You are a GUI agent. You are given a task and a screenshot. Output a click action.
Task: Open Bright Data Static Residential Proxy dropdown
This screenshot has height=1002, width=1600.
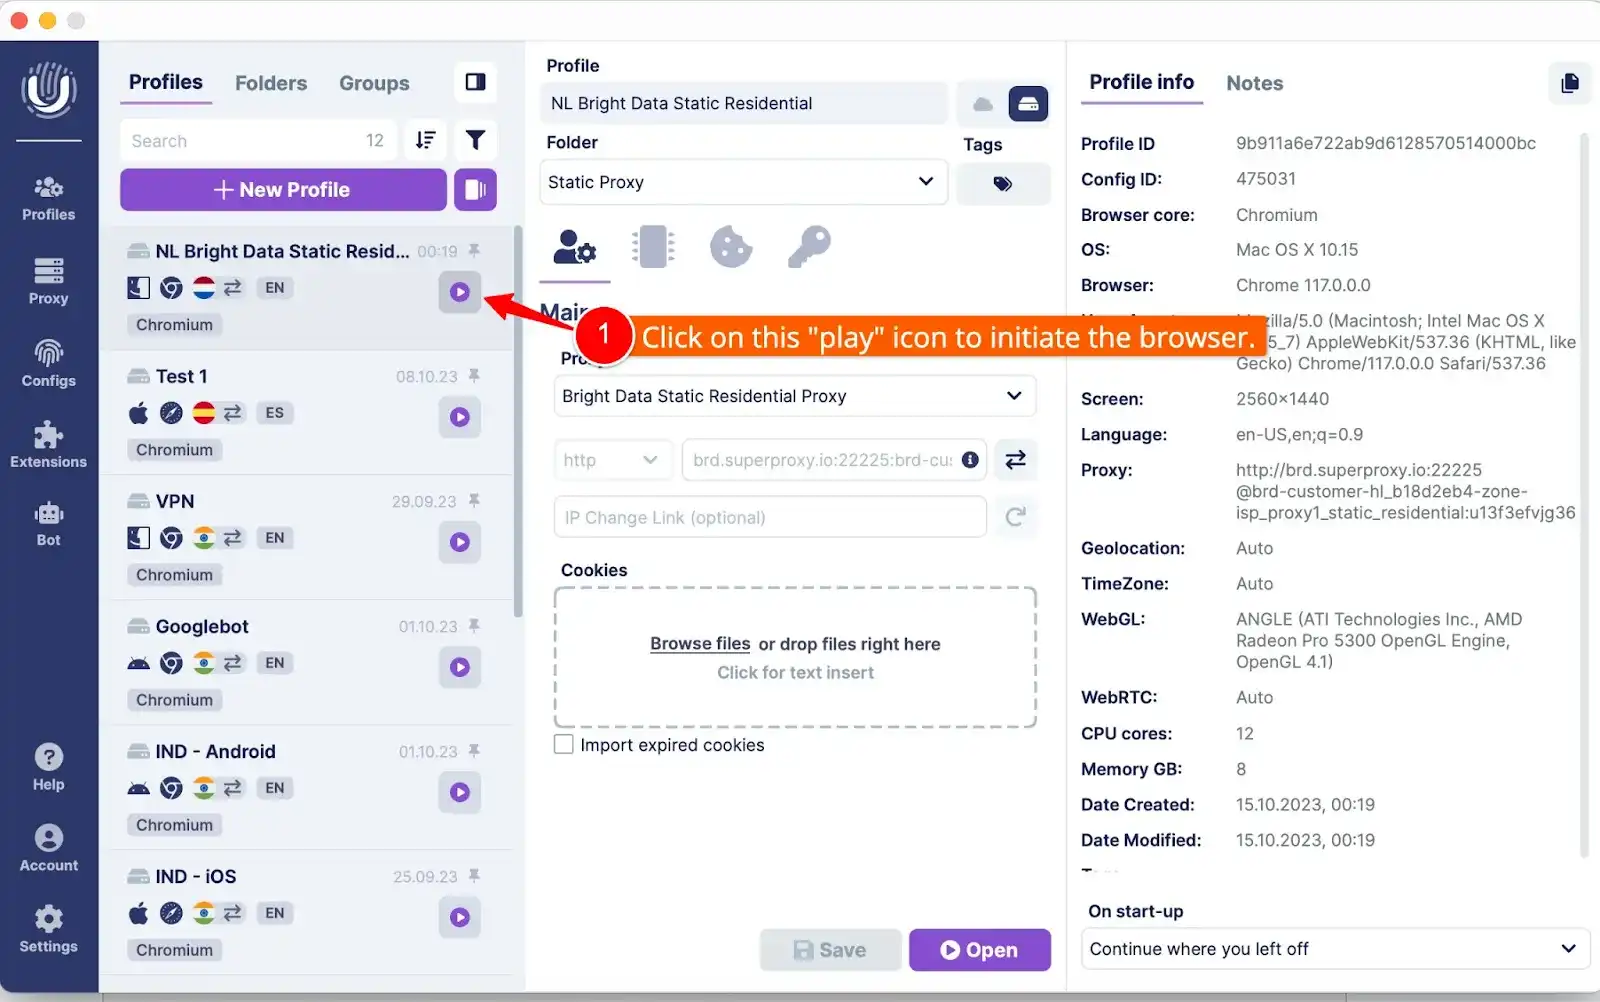point(795,396)
